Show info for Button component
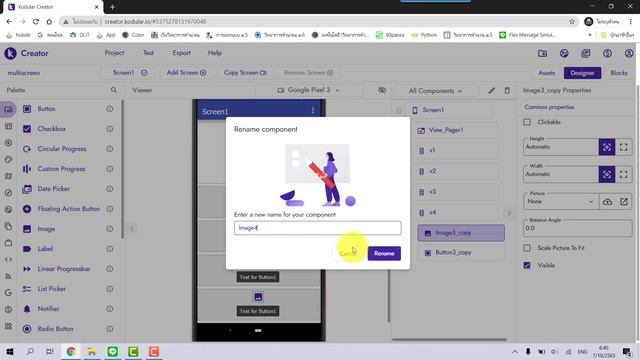This screenshot has width=640, height=360. click(110, 109)
